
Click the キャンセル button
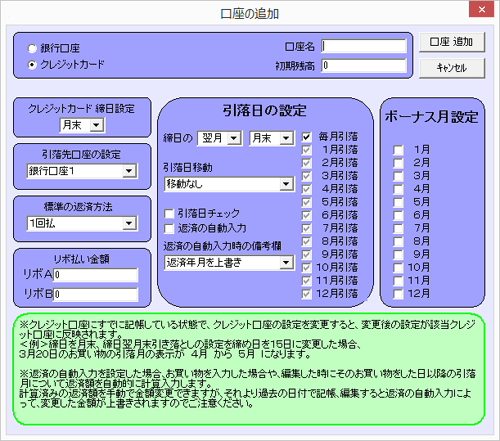pos(452,68)
